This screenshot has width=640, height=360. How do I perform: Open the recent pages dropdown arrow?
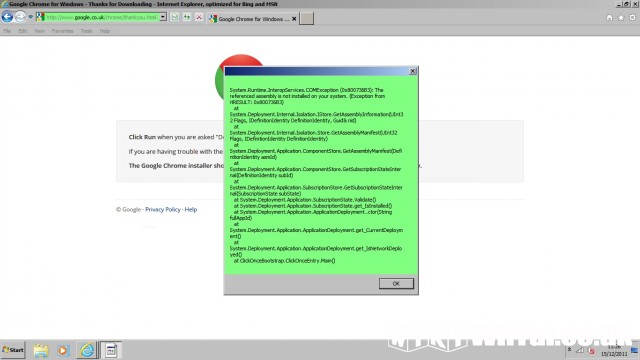pos(31,17)
